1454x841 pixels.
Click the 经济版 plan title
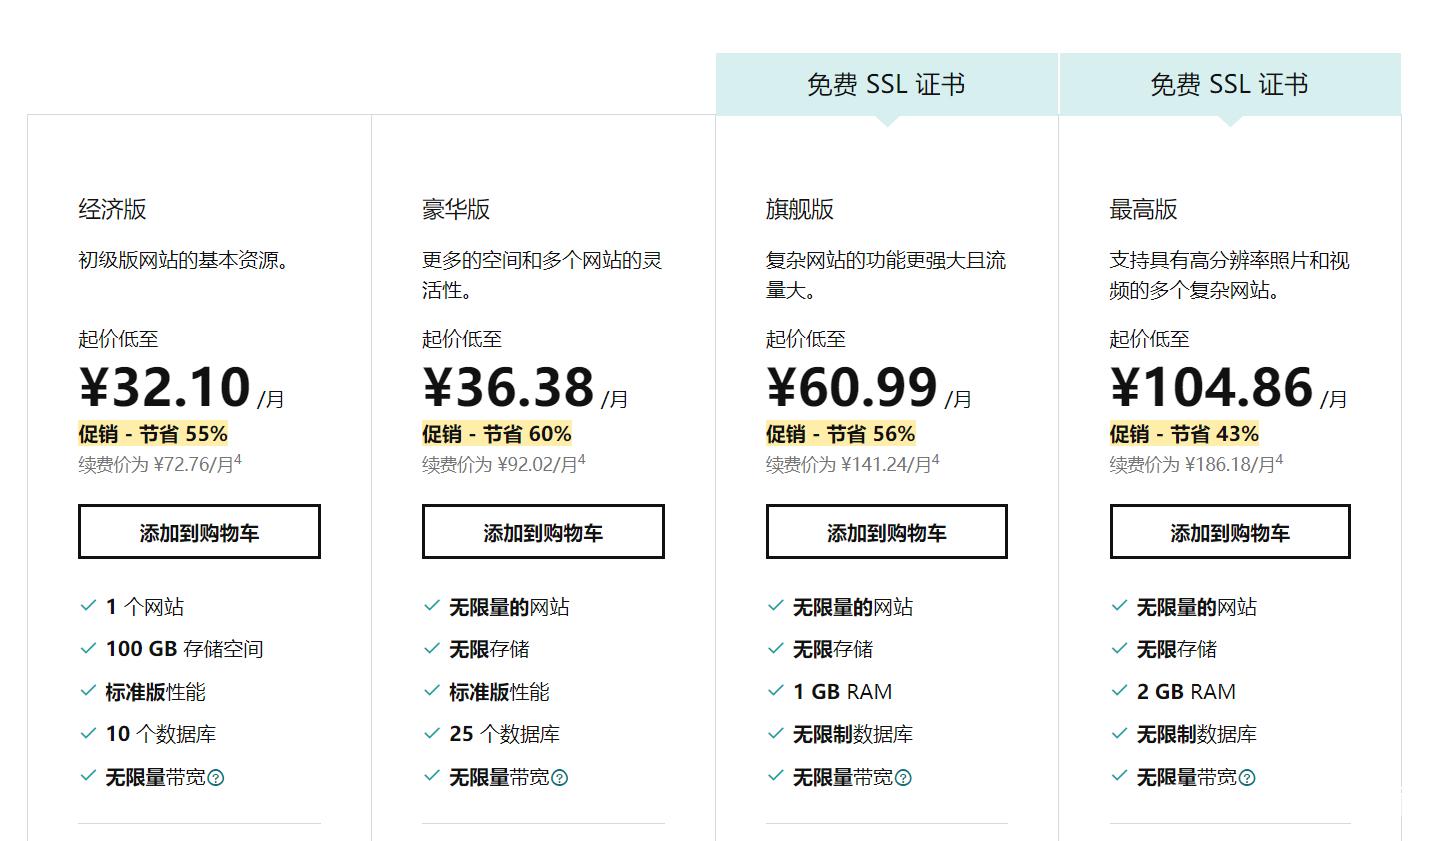click(x=113, y=209)
